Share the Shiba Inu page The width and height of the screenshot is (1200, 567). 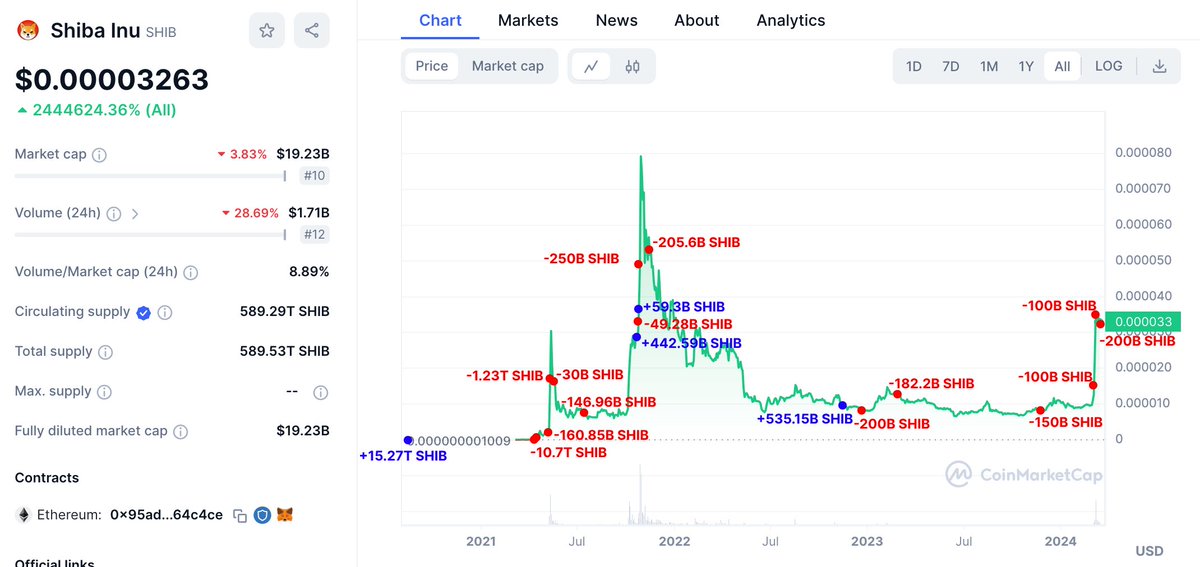click(312, 31)
